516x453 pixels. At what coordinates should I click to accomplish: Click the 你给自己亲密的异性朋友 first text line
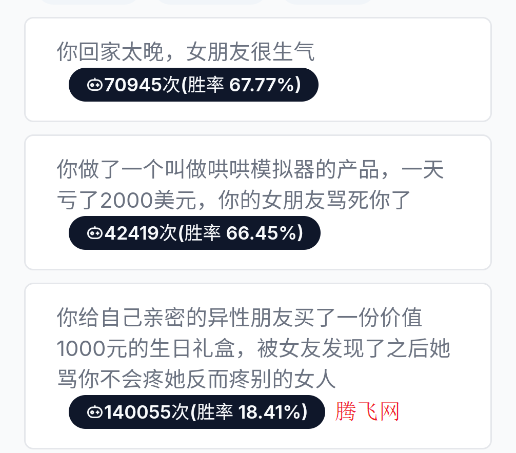click(239, 317)
